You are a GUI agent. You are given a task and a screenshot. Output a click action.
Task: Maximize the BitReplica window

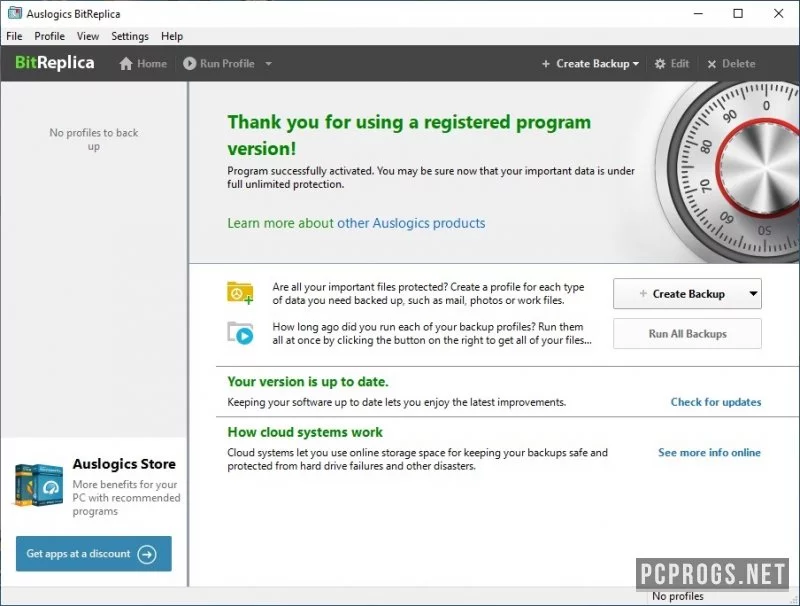[738, 14]
